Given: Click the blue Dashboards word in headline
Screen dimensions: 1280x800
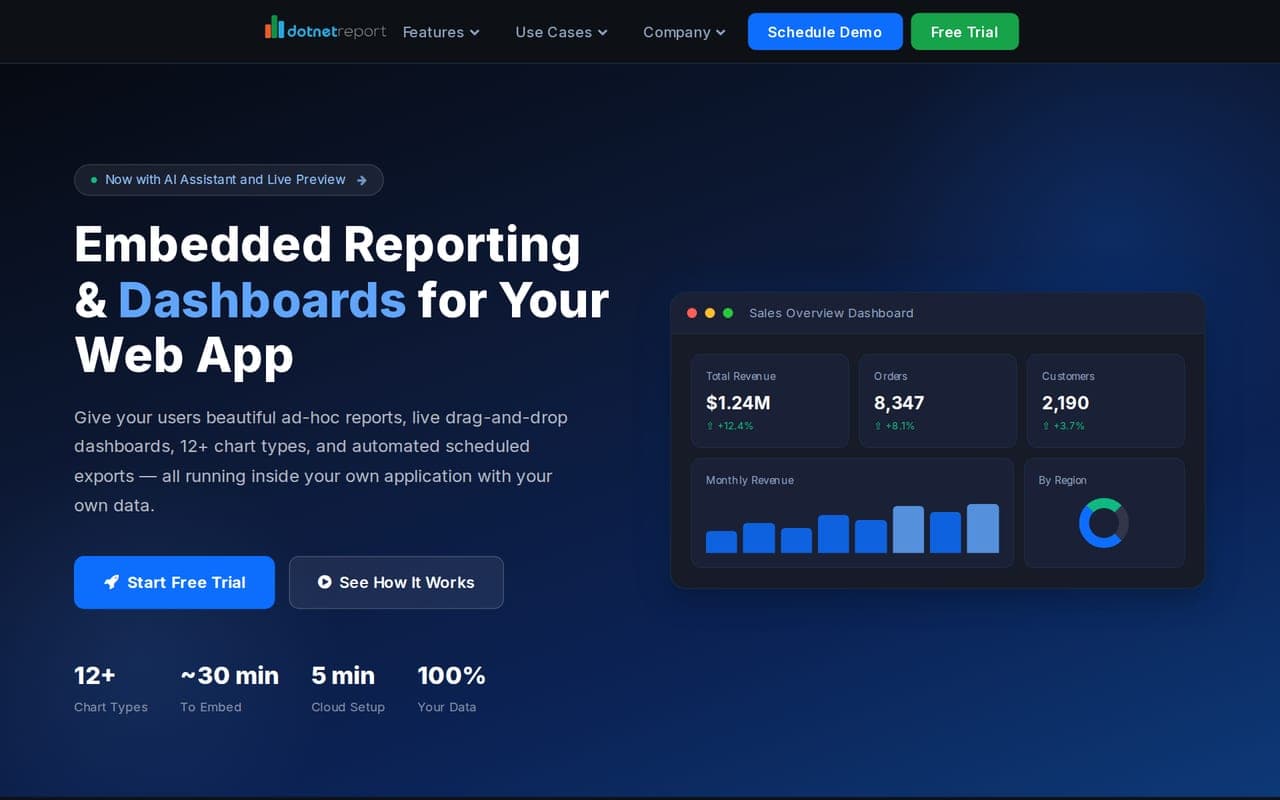Looking at the screenshot, I should 262,299.
